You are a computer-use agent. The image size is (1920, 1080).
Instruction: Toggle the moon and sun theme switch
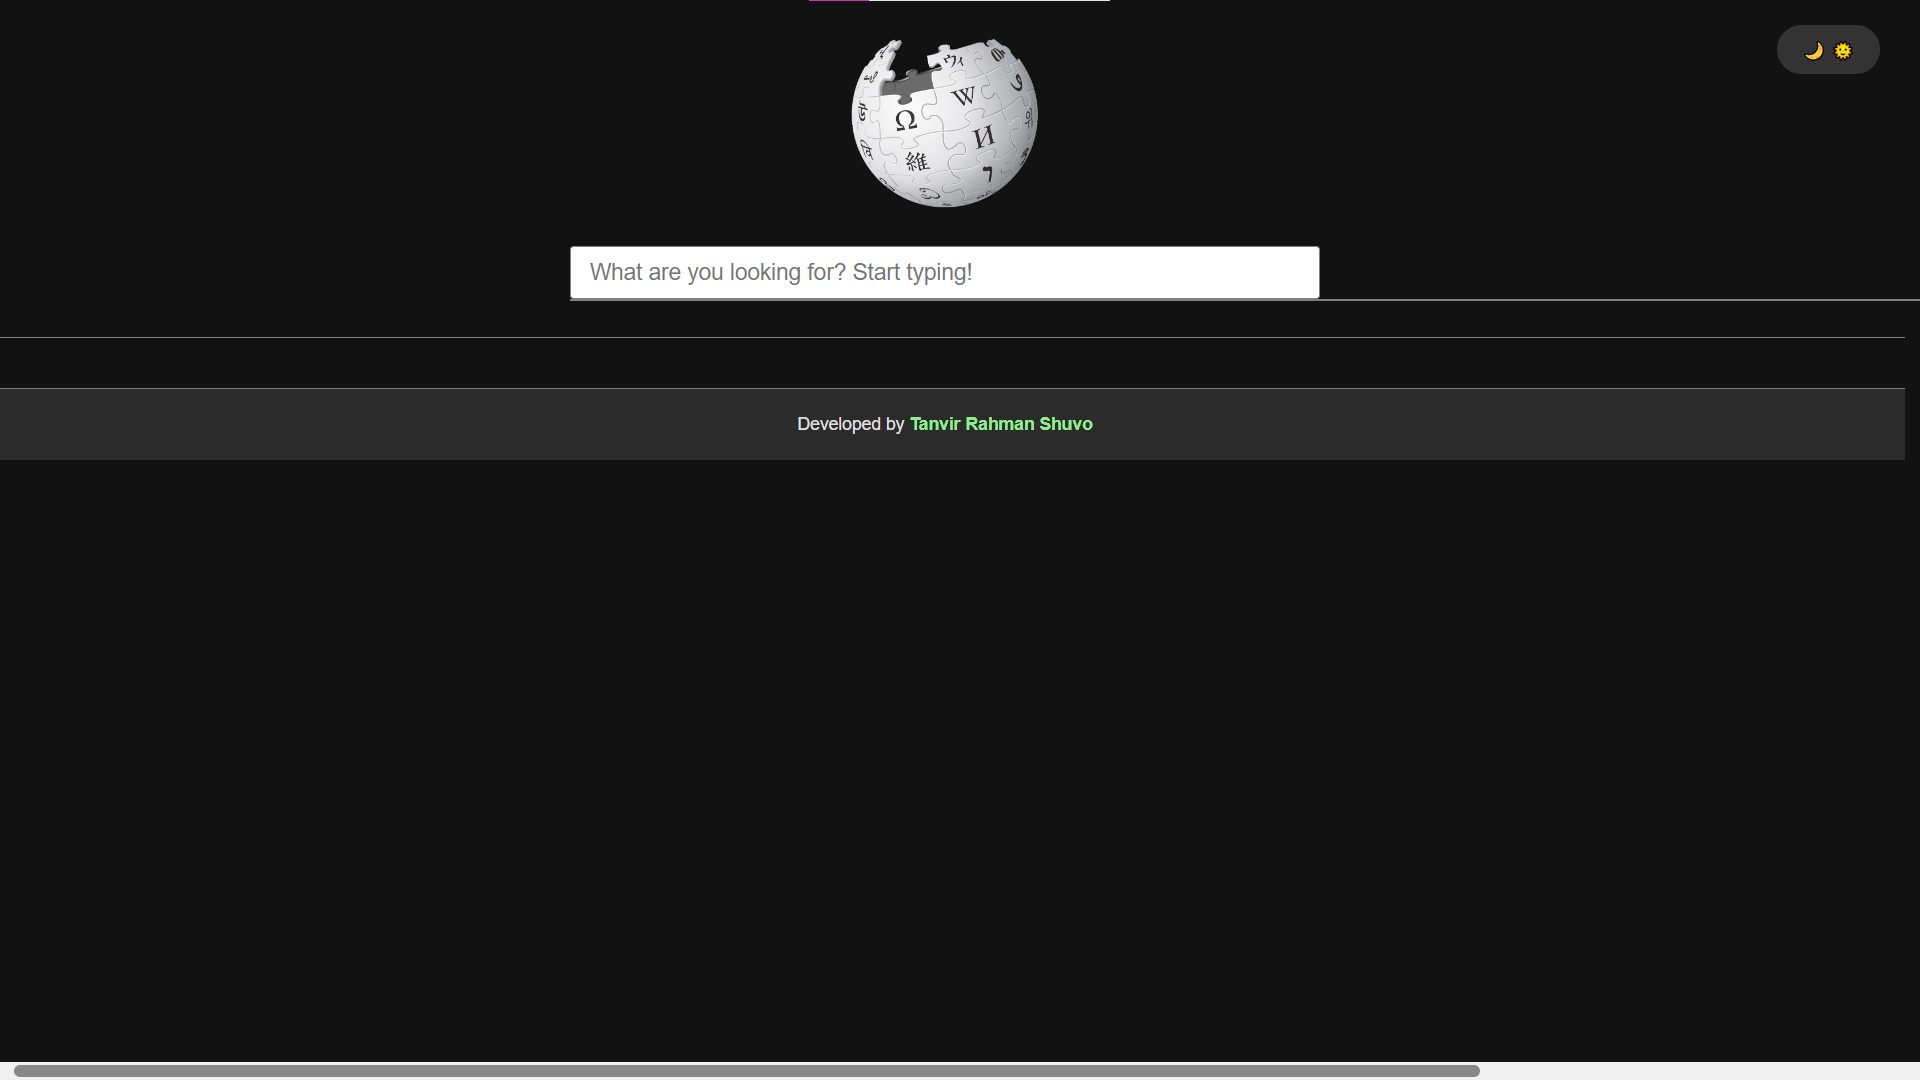(1828, 50)
